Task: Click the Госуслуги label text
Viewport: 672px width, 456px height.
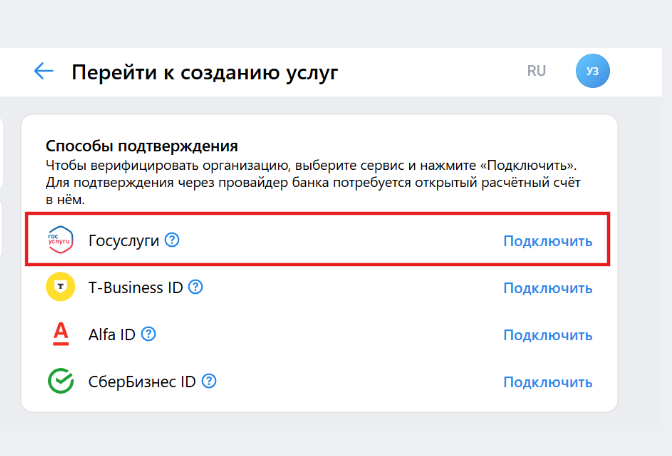Action: (x=123, y=240)
